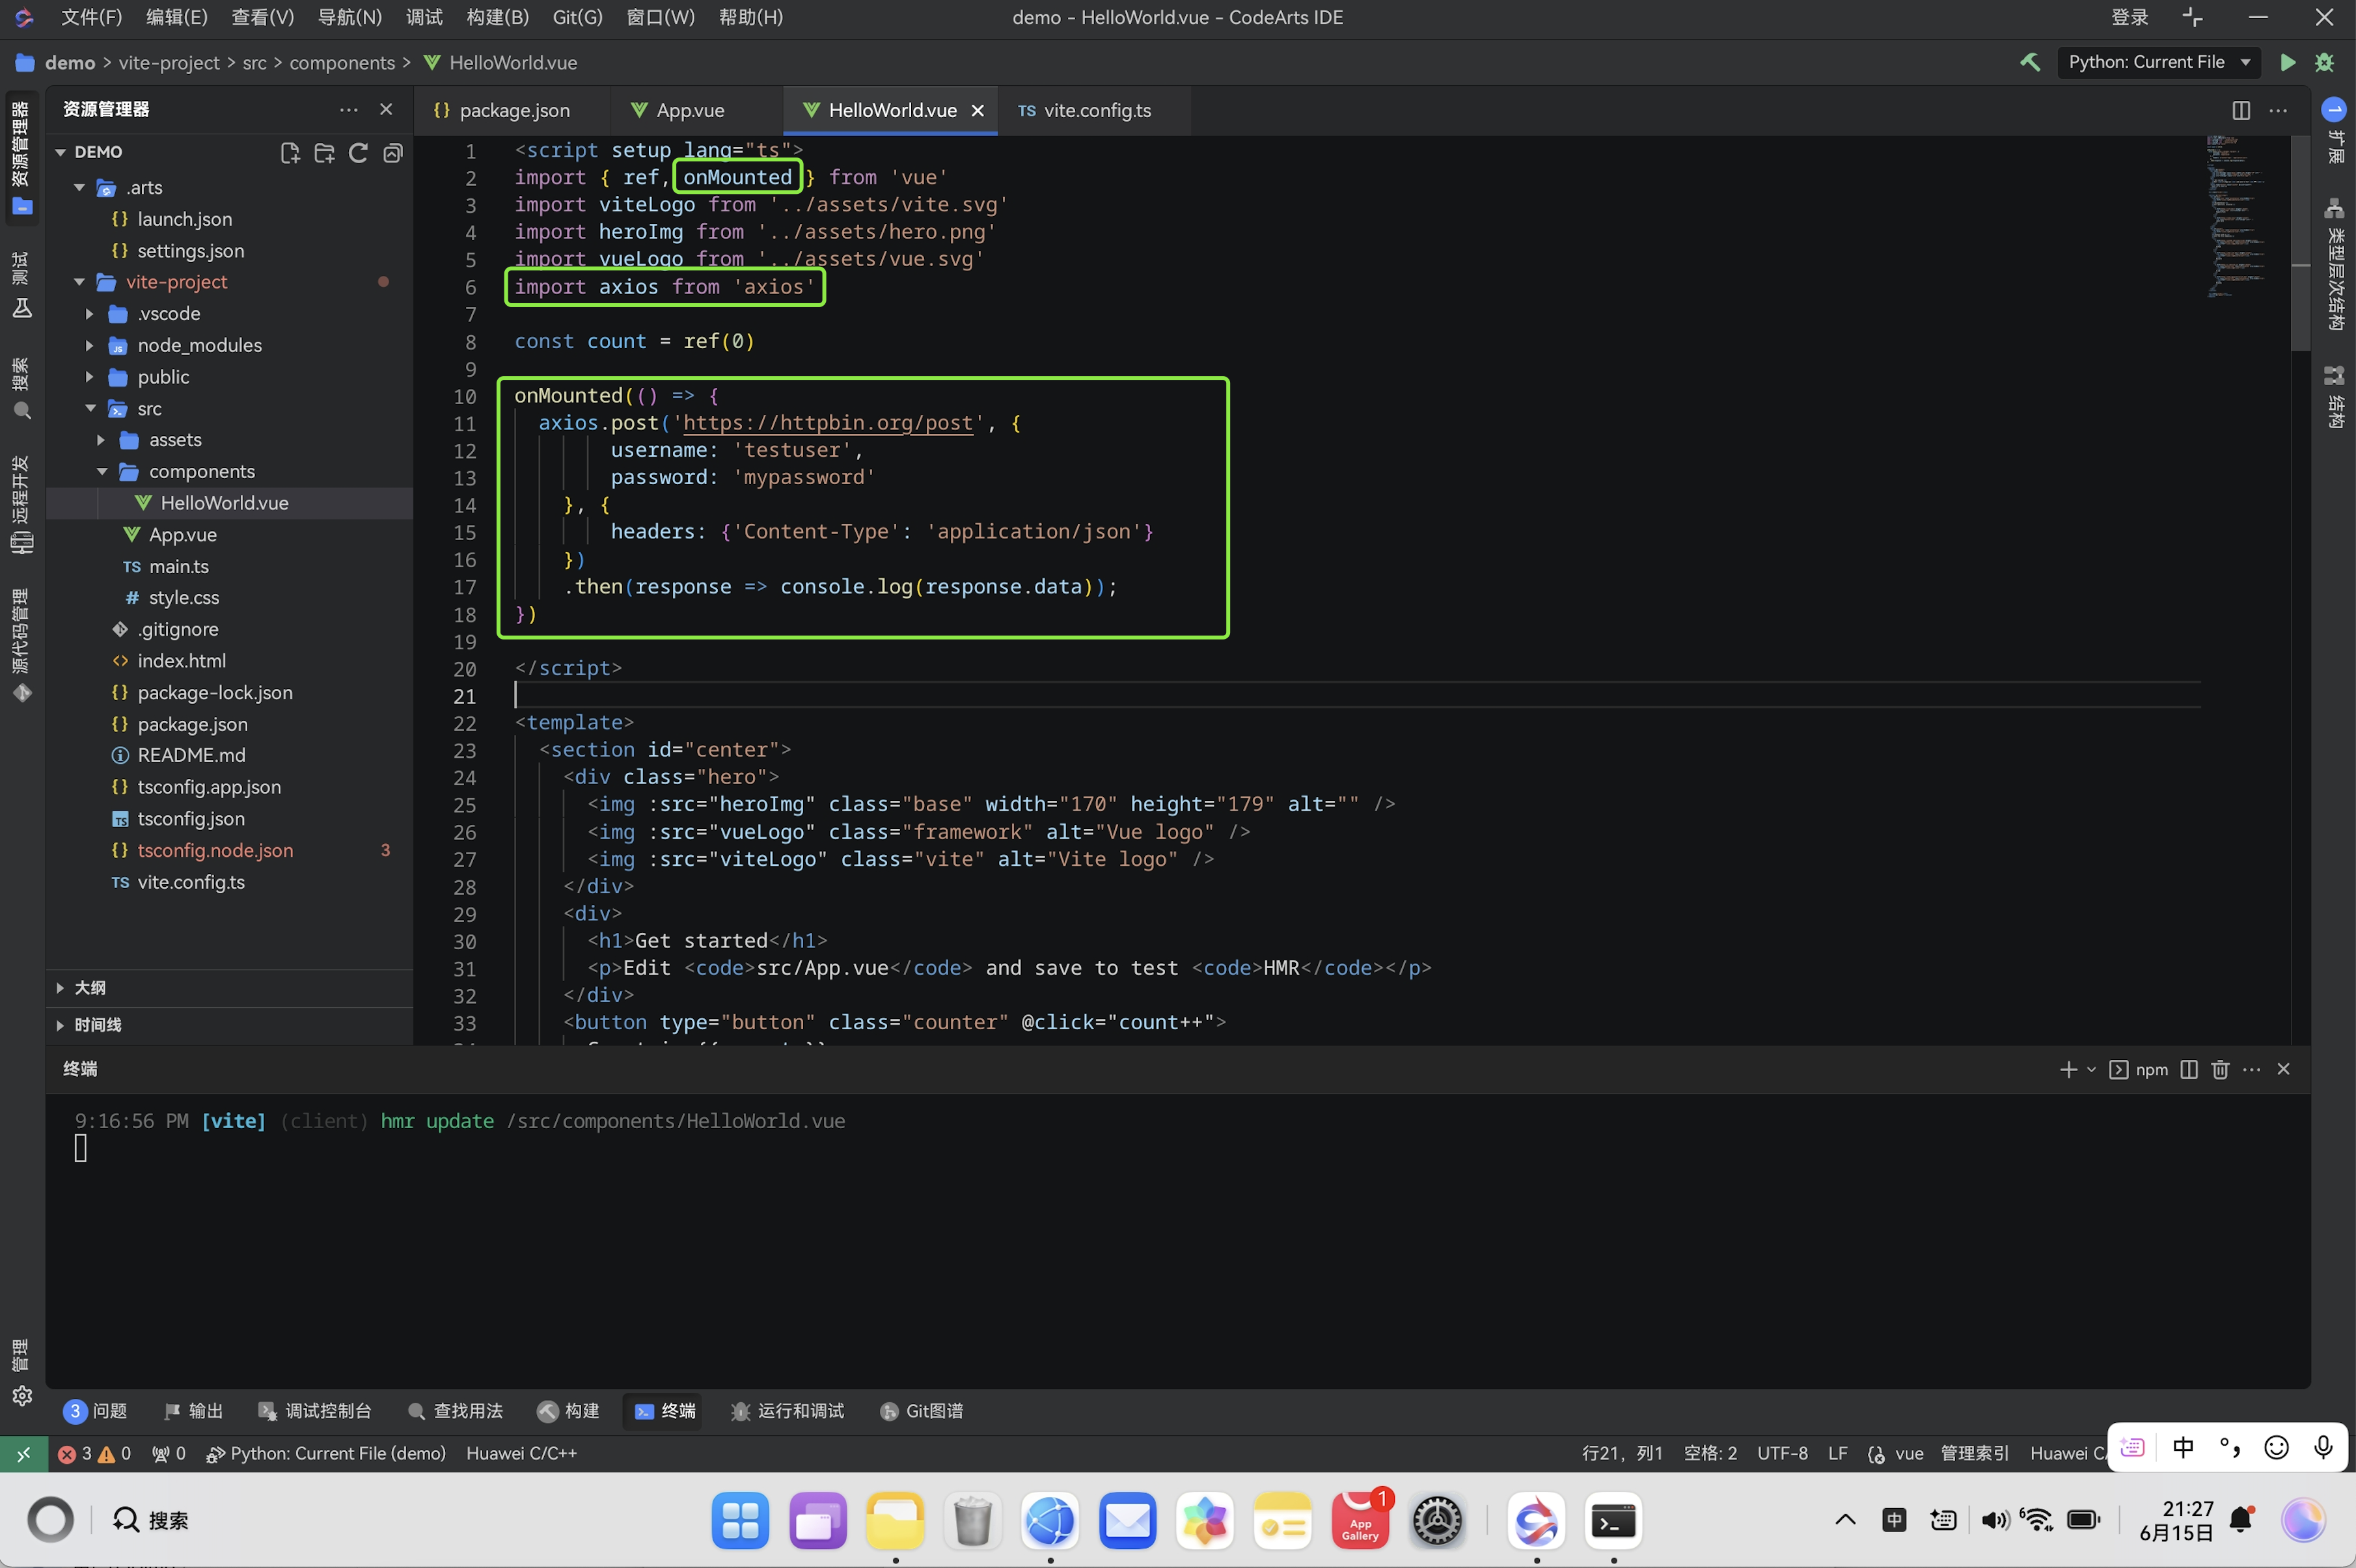Screen dimensions: 2356x1568
Task: Collapse the .arts folder
Action: coord(79,188)
